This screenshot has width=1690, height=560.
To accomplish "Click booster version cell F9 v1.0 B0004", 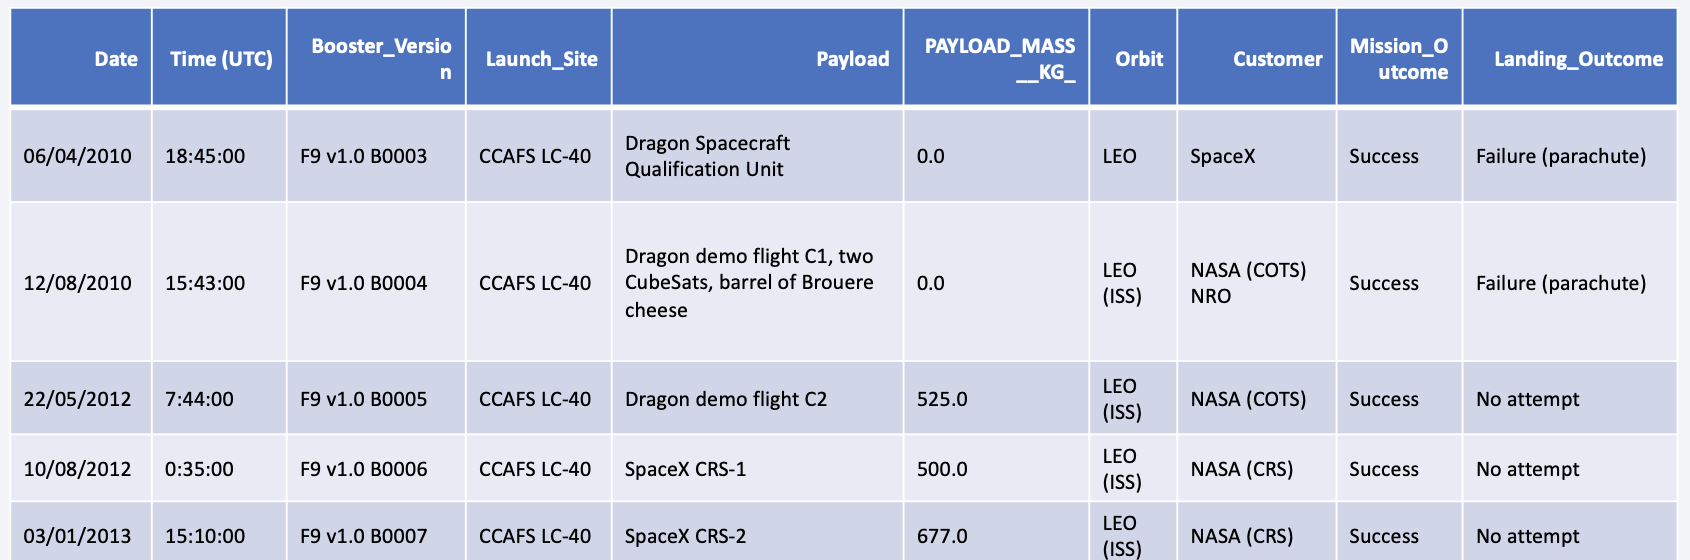I will tap(363, 283).
